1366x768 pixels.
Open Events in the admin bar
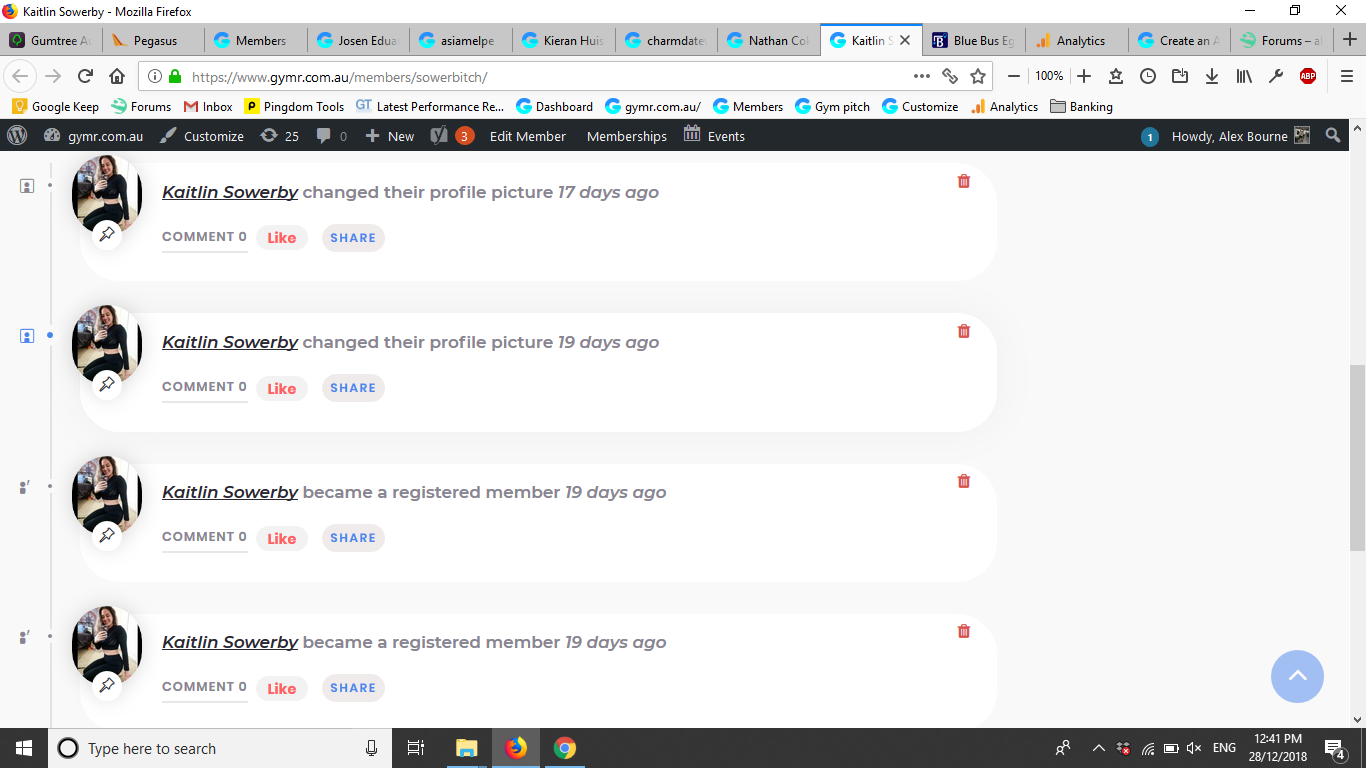click(x=714, y=136)
